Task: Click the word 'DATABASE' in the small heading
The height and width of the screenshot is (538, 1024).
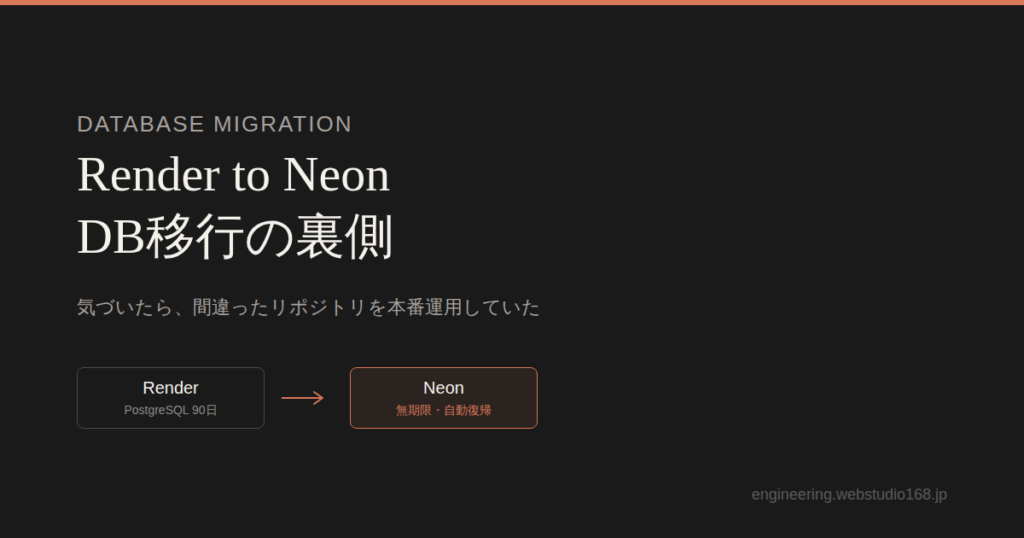Action: [x=140, y=124]
